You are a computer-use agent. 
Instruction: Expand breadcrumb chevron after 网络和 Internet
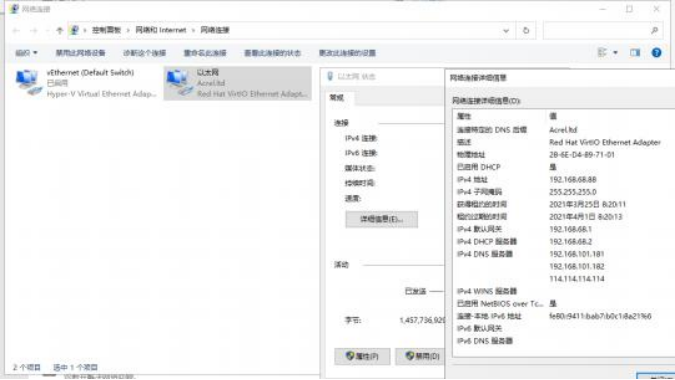(x=193, y=30)
